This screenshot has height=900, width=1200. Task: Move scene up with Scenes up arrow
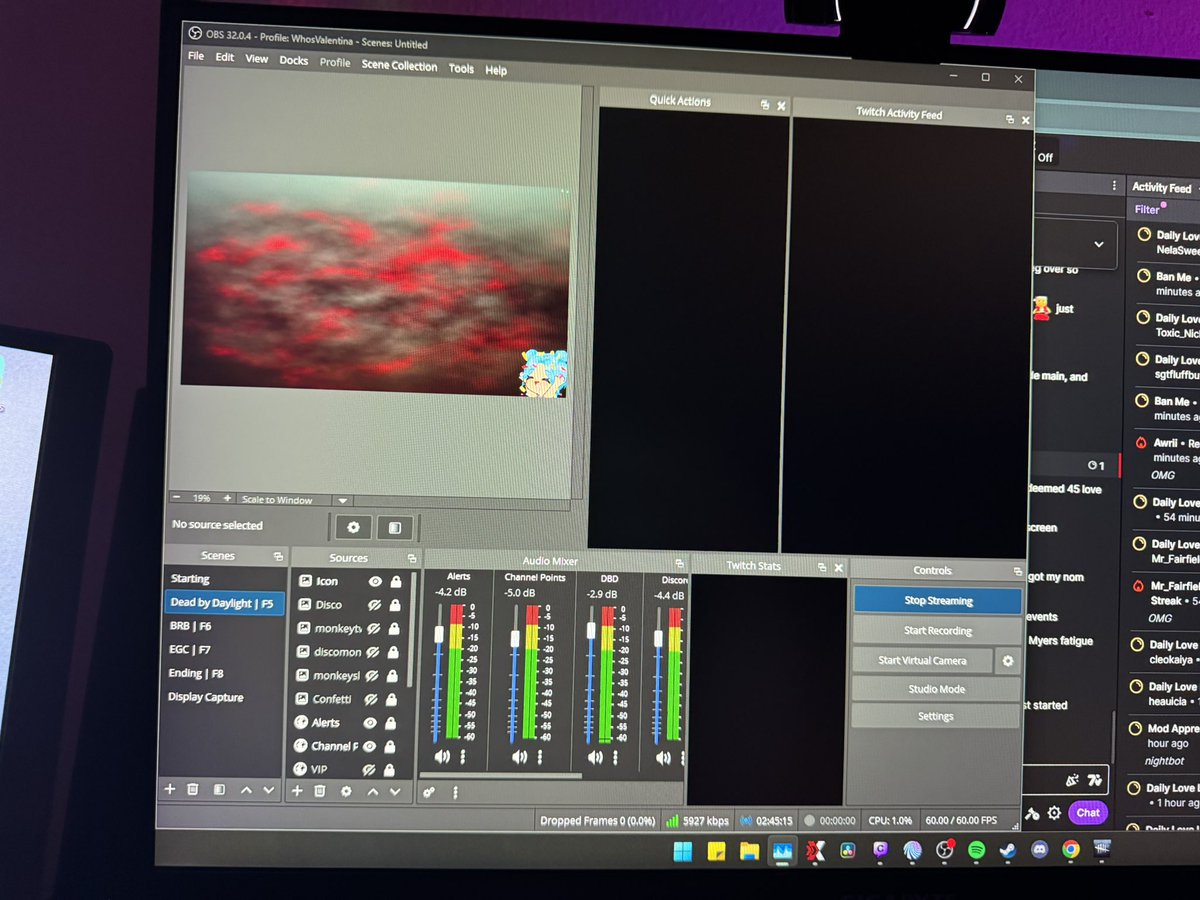tap(246, 790)
